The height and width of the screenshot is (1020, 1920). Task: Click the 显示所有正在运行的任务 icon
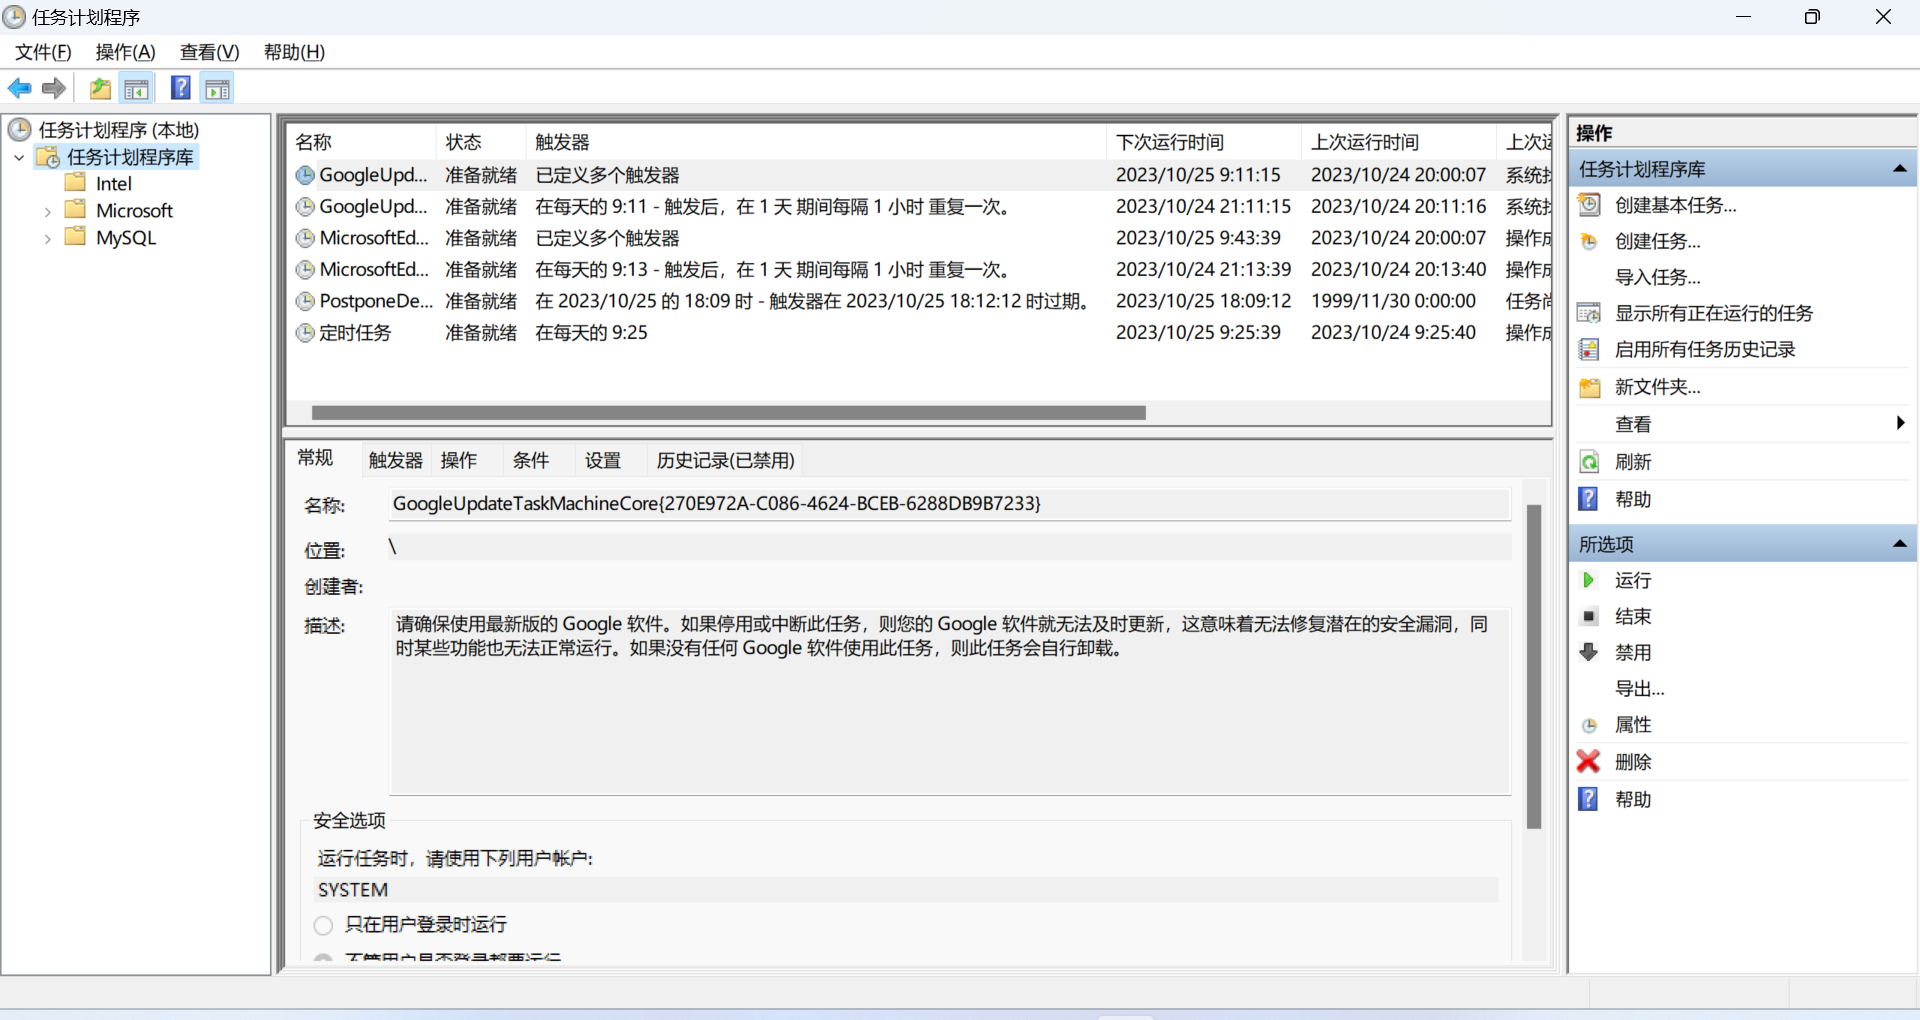1589,313
